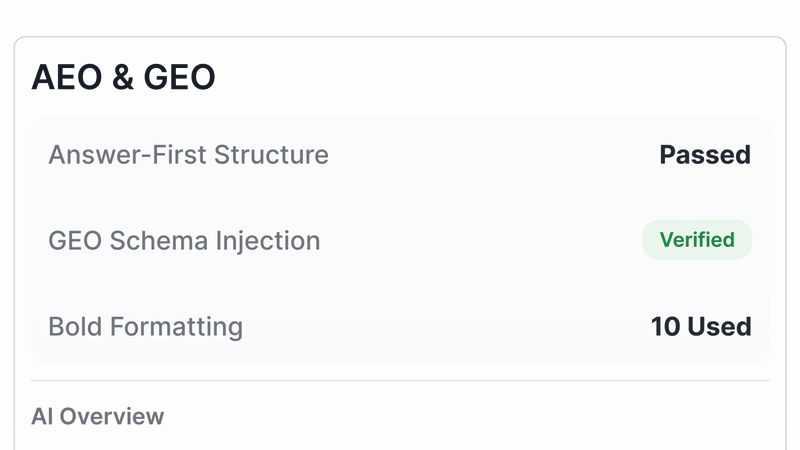Click the divider line above AI Overview
800x450 pixels.
(400, 381)
